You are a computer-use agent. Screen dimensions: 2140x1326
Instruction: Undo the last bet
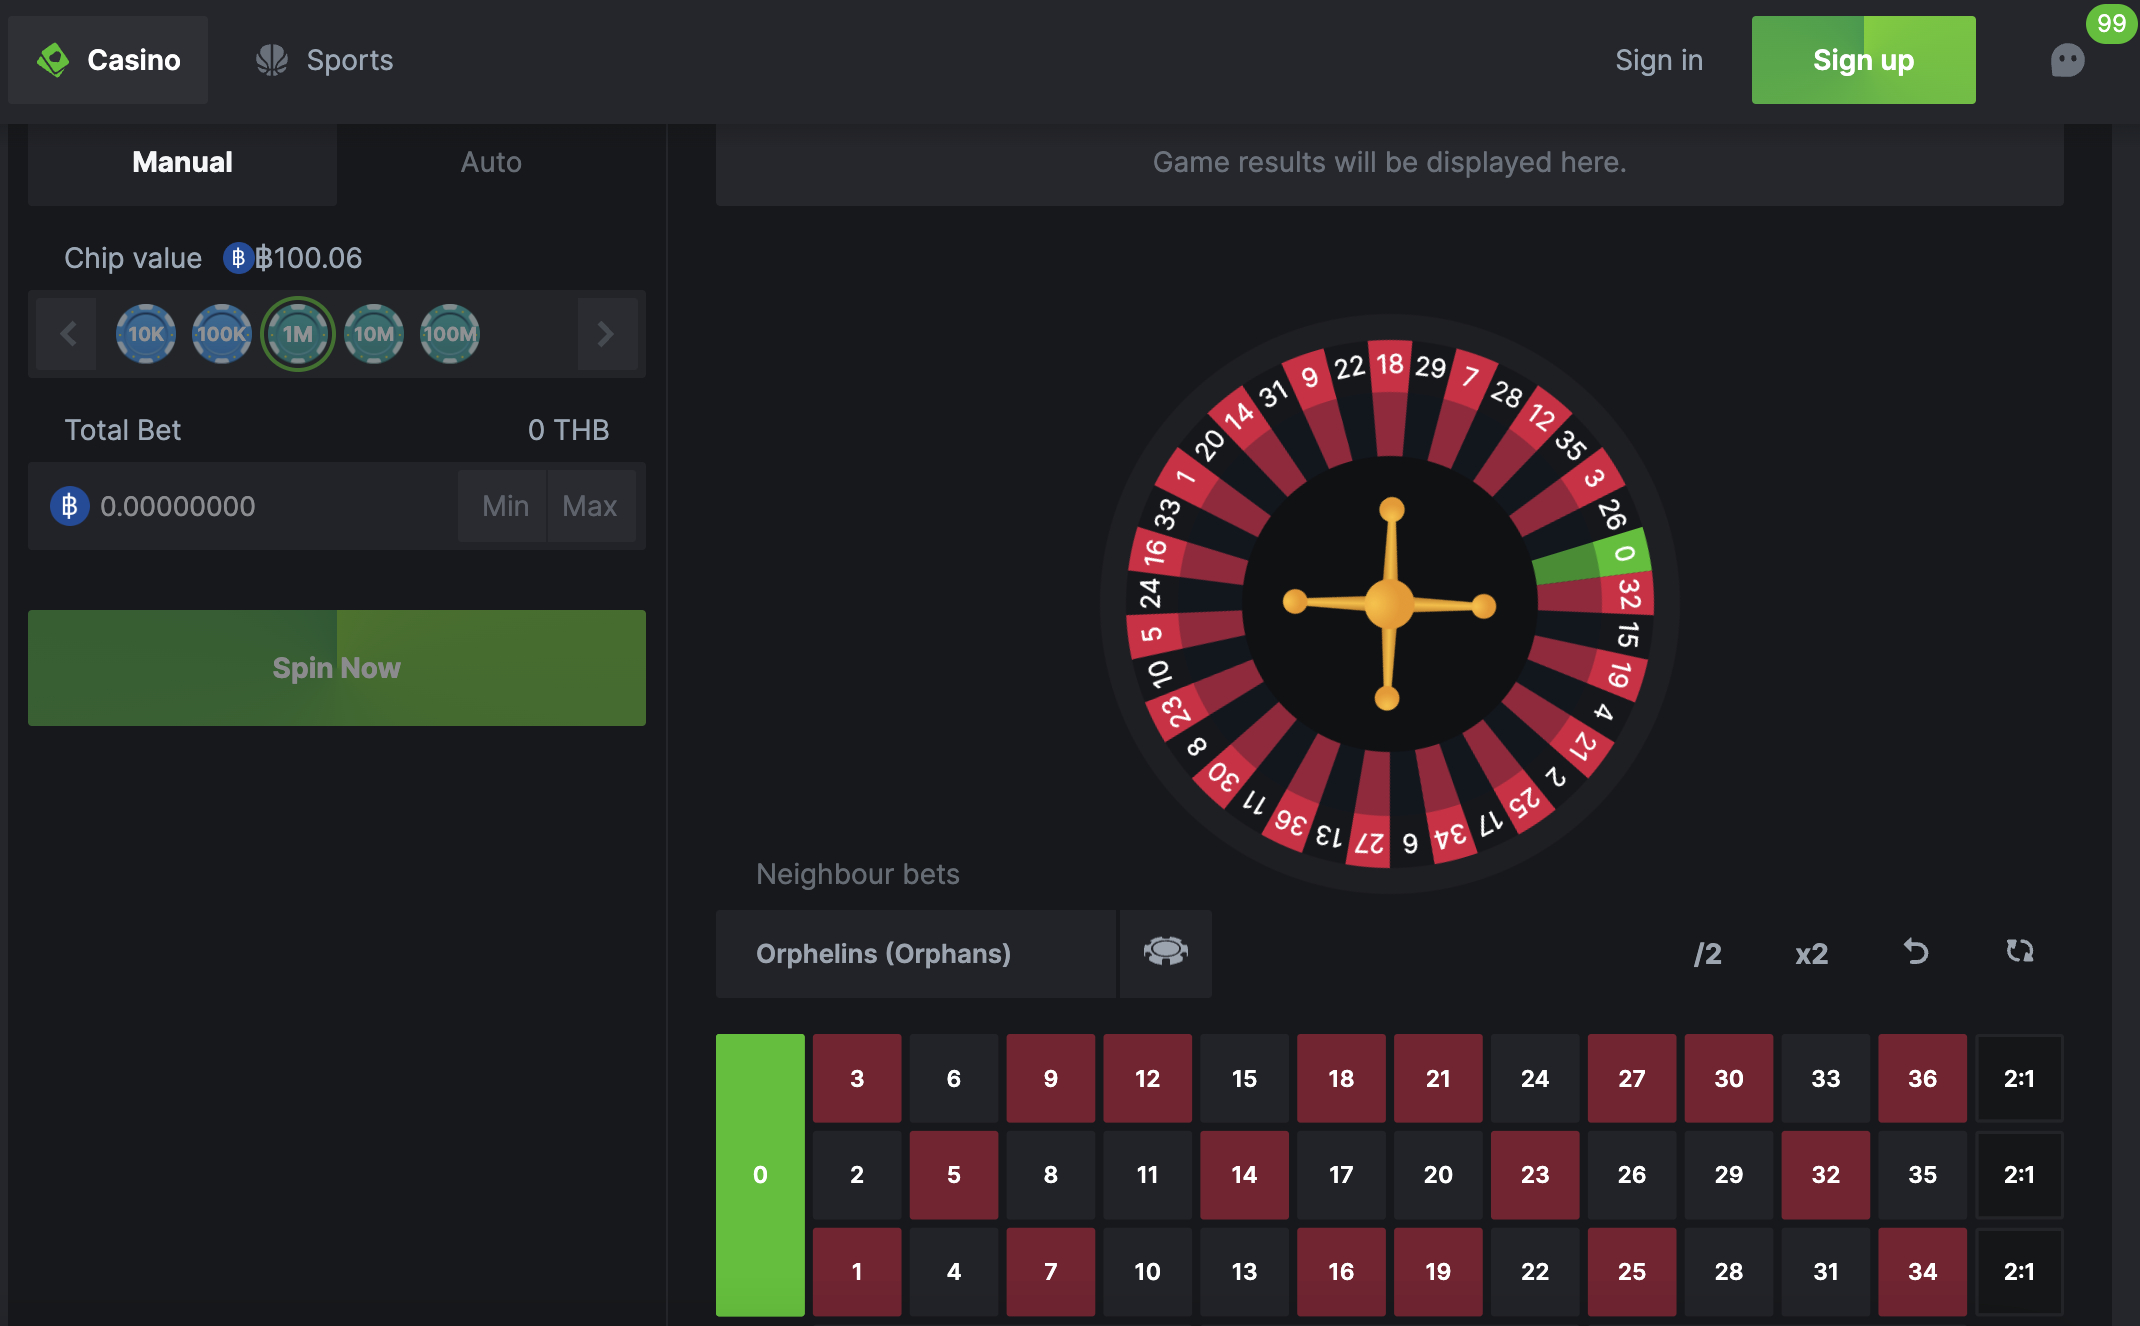pos(1915,952)
